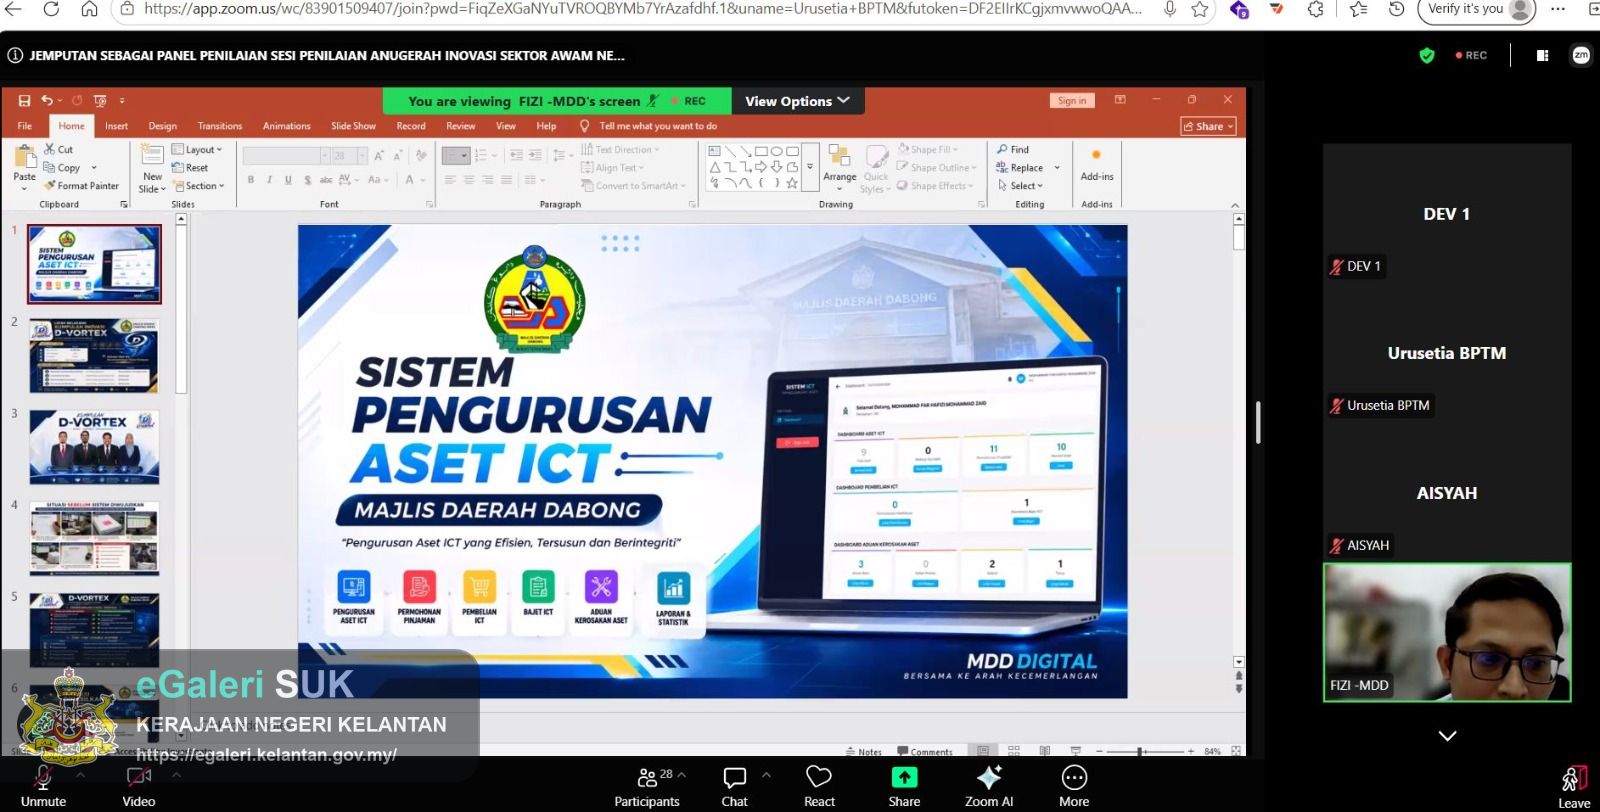Show meeting information icon
This screenshot has width=1600, height=812.
15,56
